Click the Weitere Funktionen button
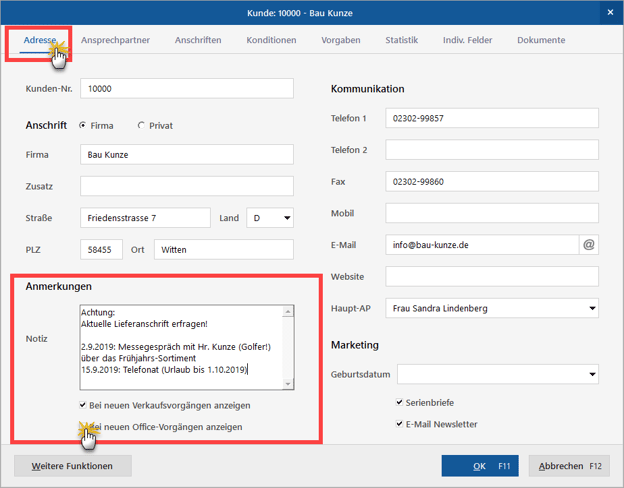The width and height of the screenshot is (624, 488). (x=72, y=466)
